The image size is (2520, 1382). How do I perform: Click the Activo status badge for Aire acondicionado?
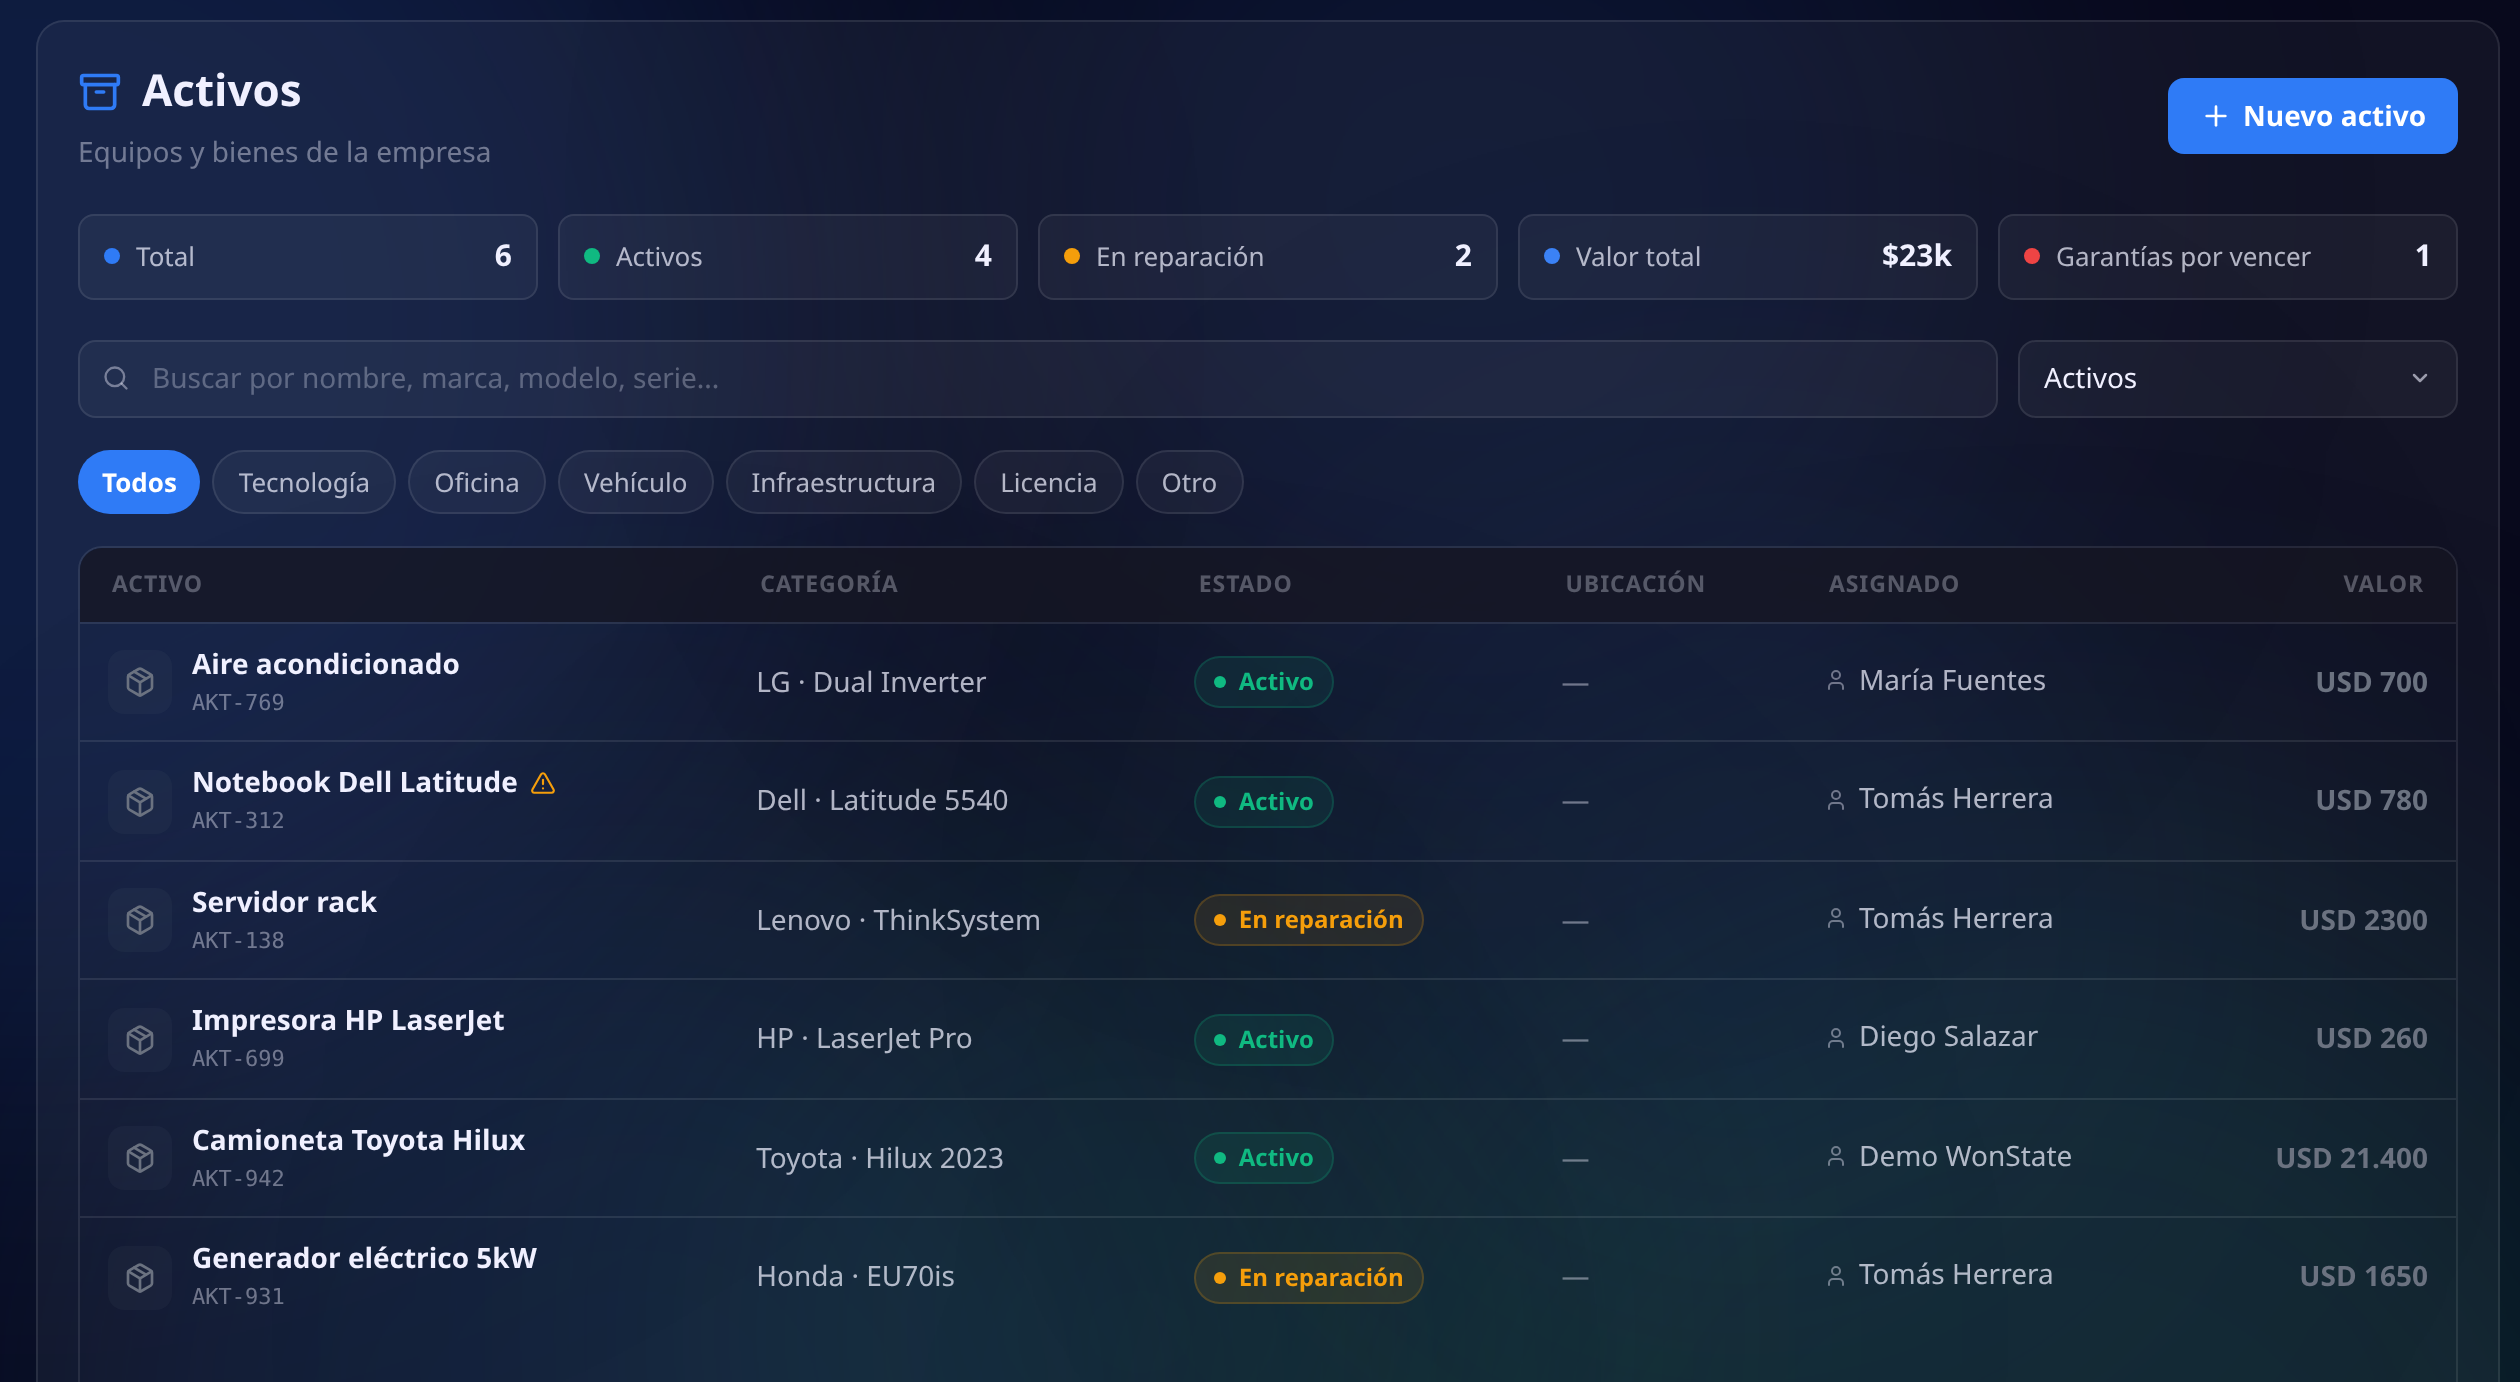click(1264, 682)
